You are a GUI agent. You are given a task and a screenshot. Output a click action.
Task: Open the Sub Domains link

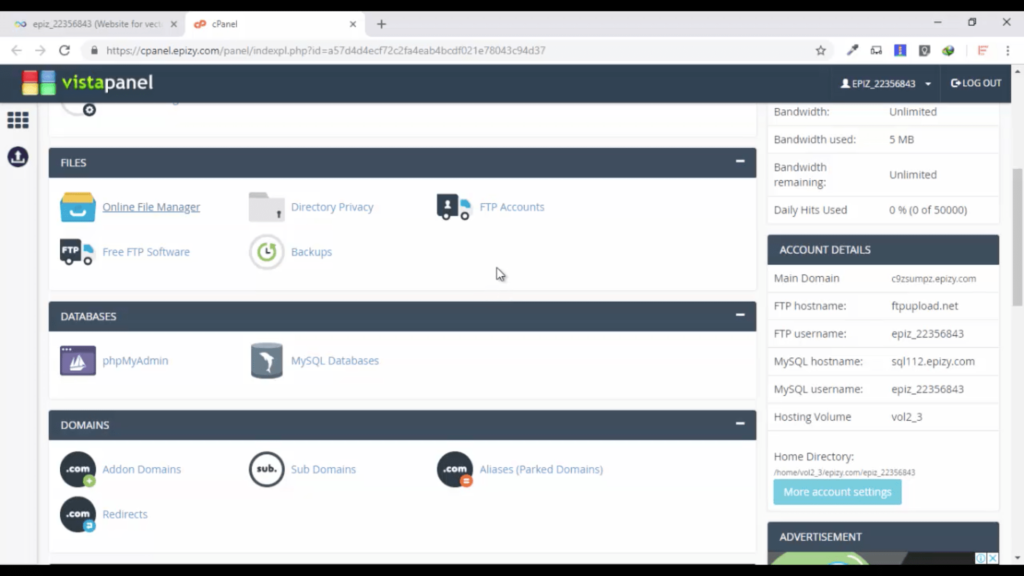click(323, 470)
